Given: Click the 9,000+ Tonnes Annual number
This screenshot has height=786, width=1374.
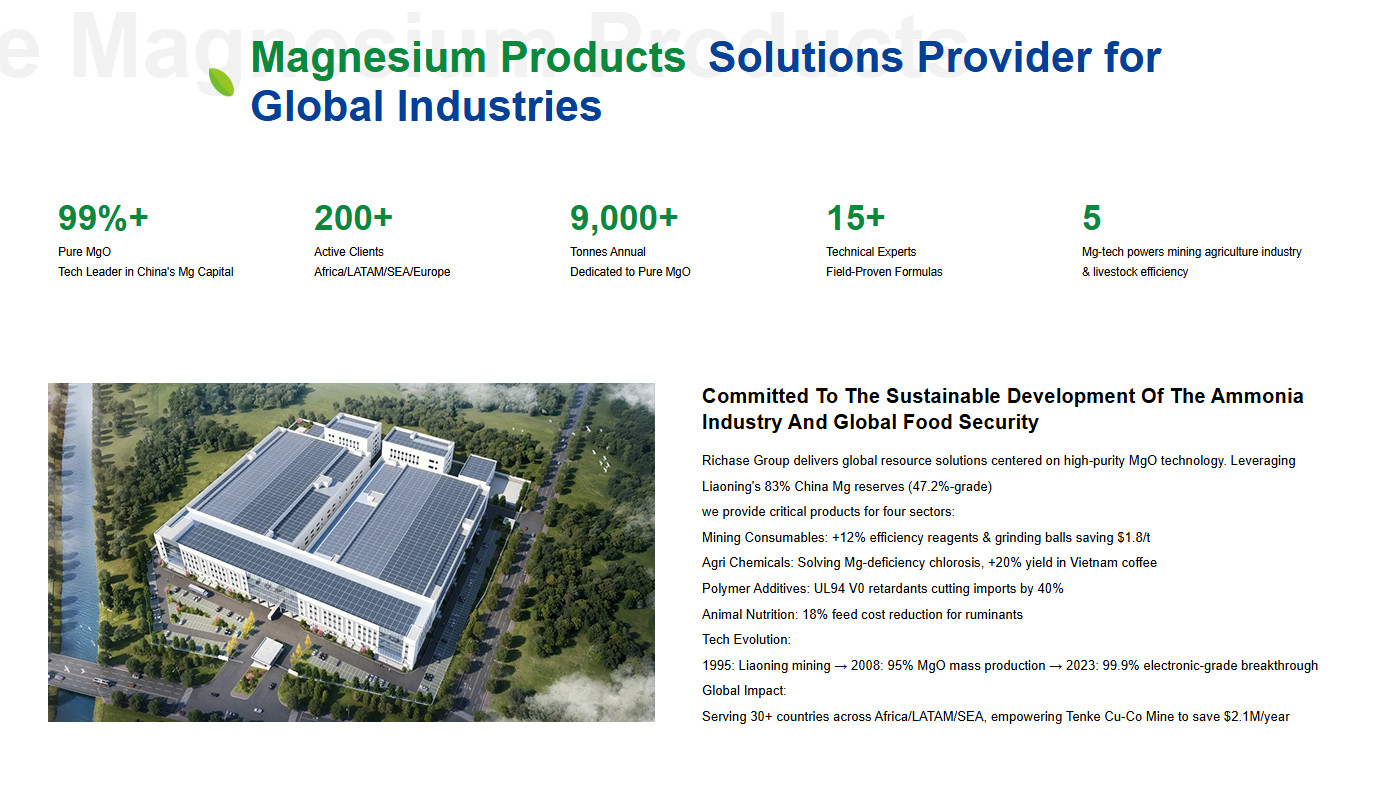Looking at the screenshot, I should [x=624, y=218].
